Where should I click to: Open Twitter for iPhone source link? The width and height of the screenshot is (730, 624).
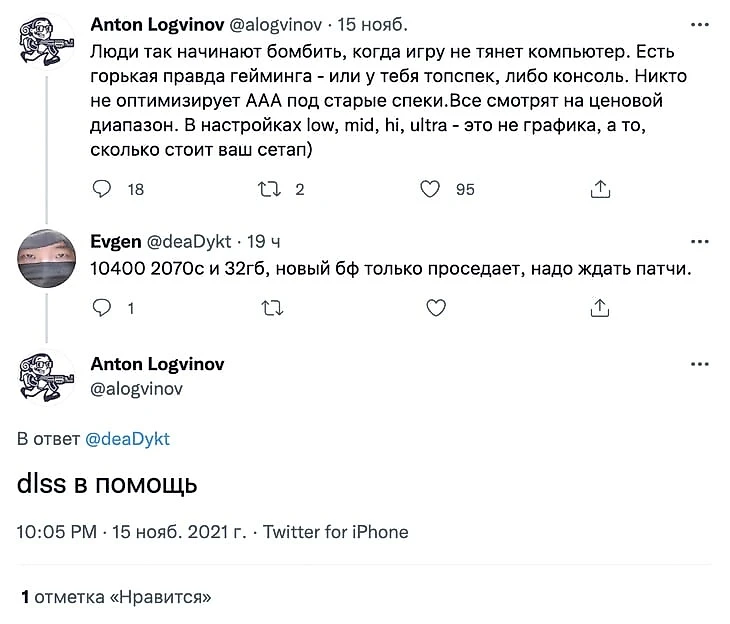[336, 532]
